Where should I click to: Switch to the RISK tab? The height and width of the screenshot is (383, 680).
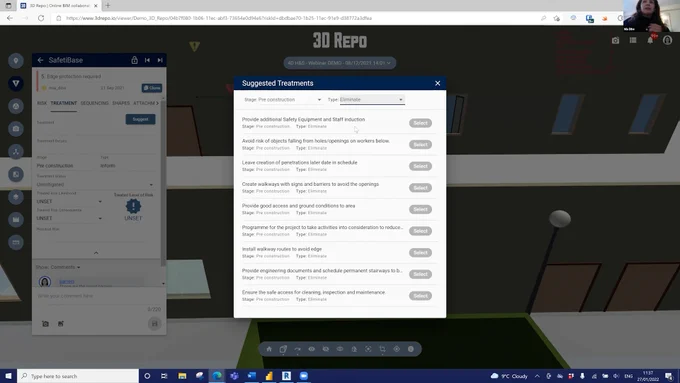[42, 103]
